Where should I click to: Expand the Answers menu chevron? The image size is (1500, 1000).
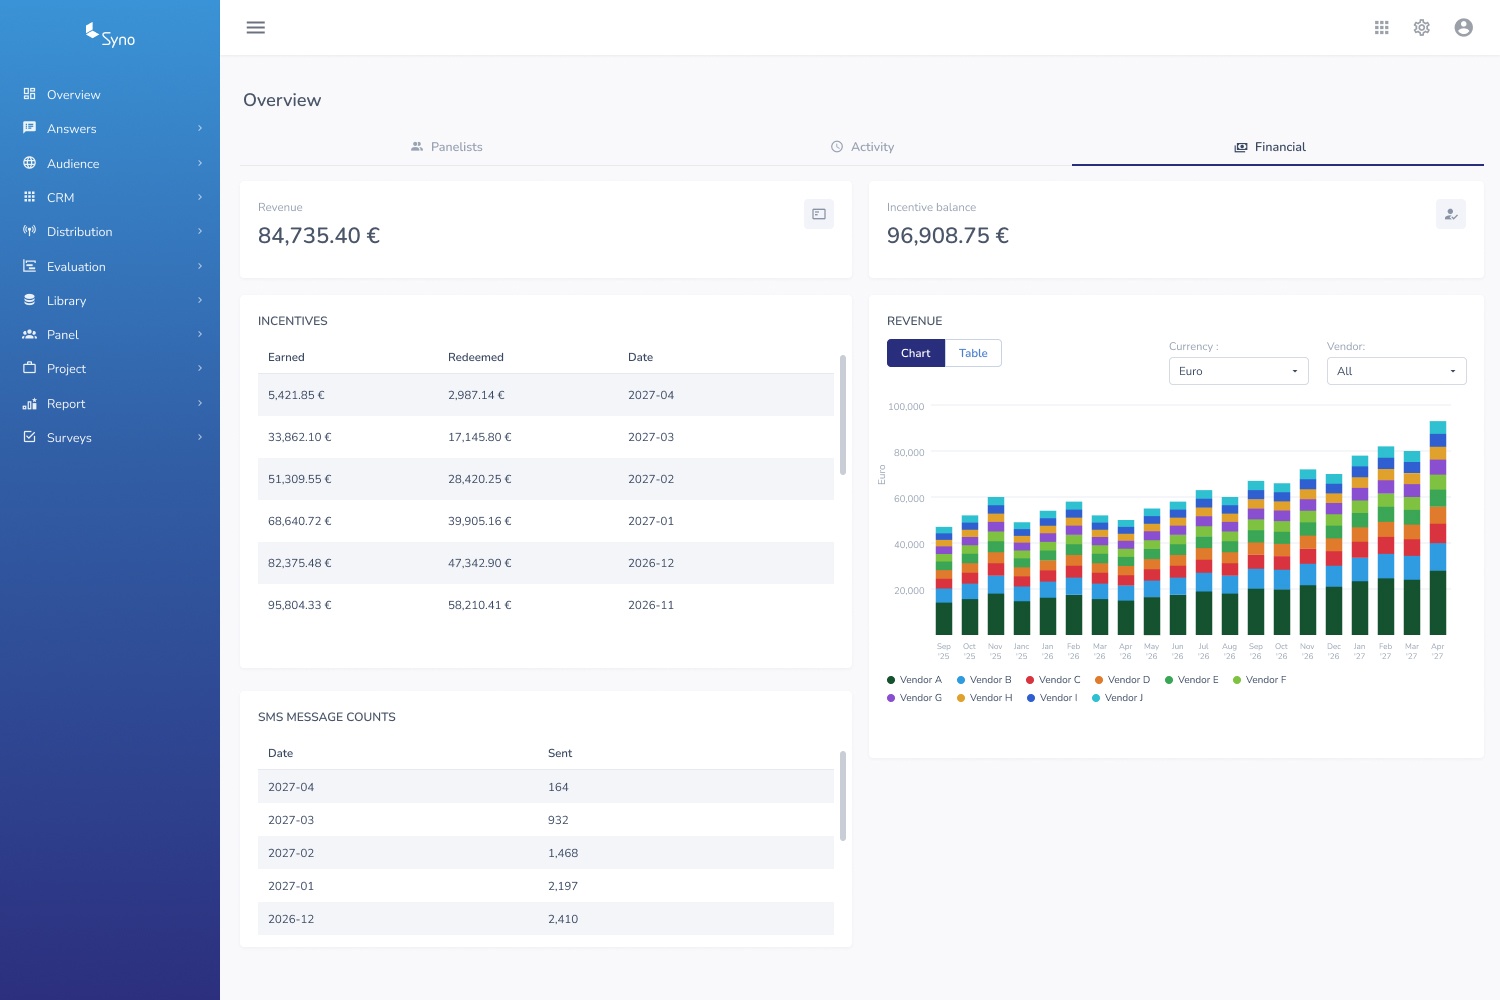200,128
